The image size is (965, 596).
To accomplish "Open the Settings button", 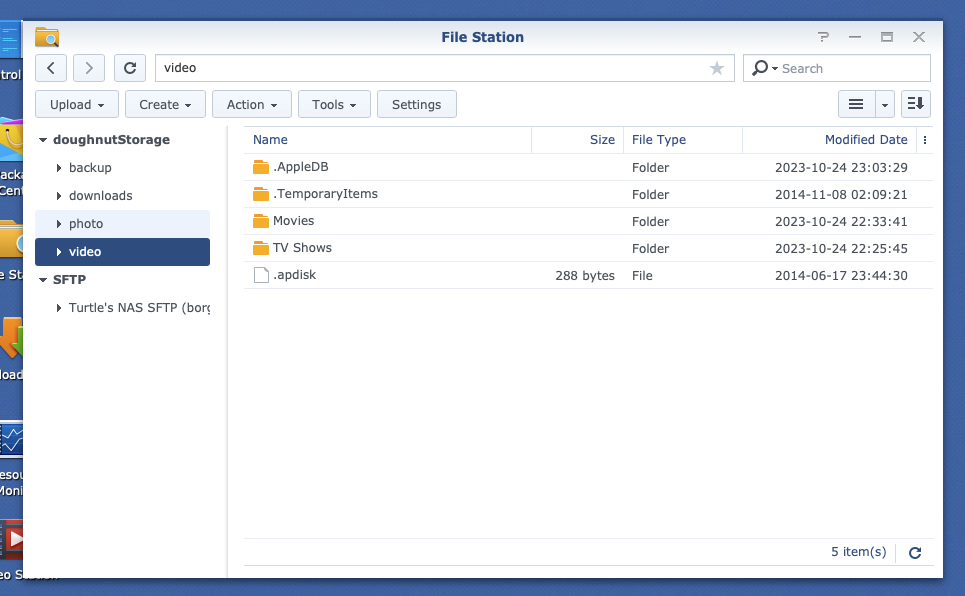I will 417,104.
